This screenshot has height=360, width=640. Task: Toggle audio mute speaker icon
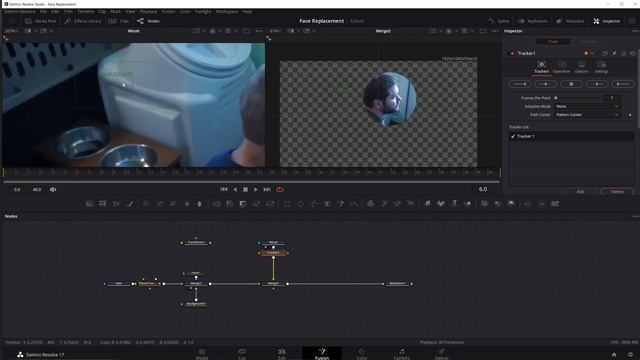[x=53, y=189]
